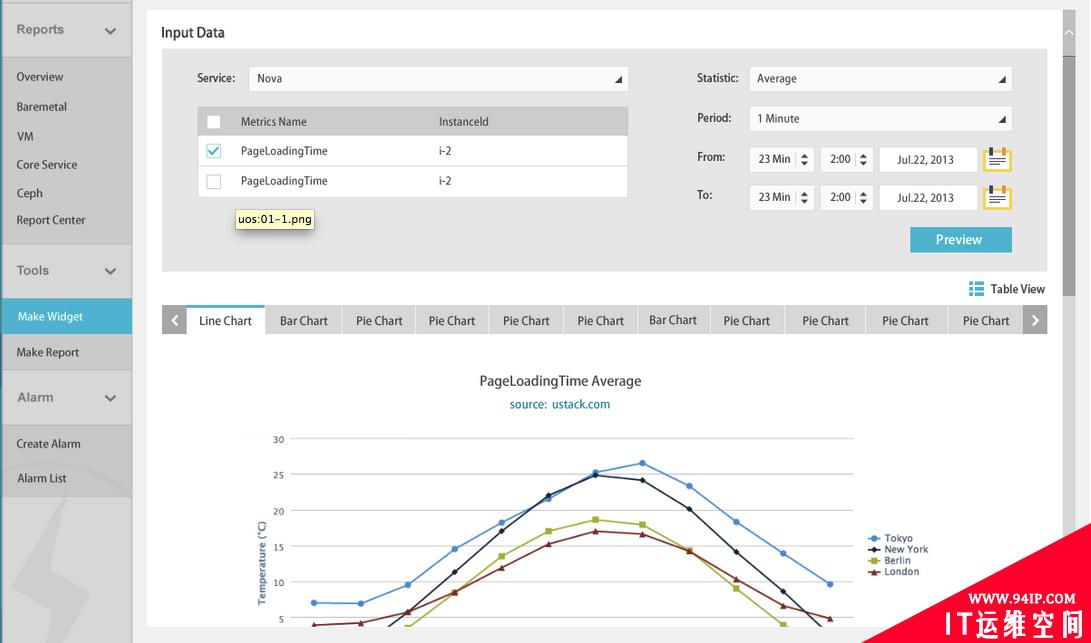Viewport: 1091px width, 643px height.
Task: Sort by InstanceId column header
Action: coord(463,122)
